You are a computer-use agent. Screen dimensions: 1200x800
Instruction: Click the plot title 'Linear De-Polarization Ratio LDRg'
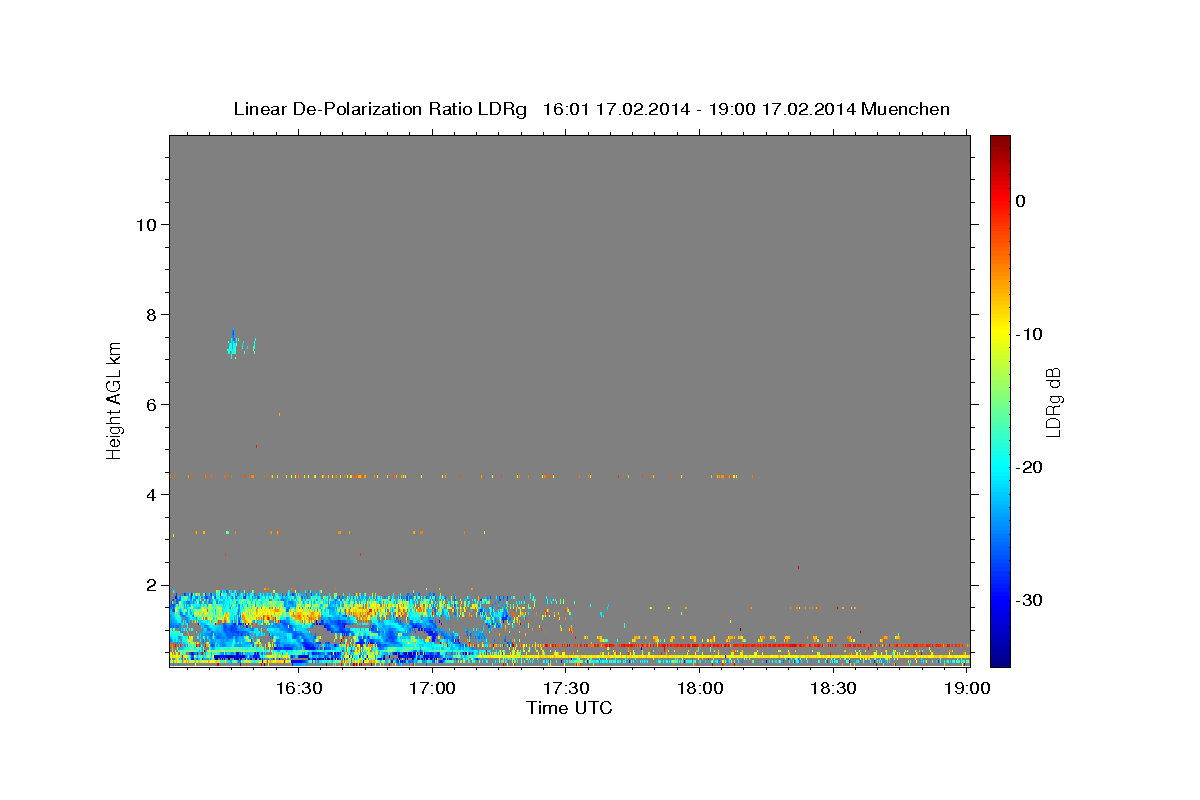pyautogui.click(x=379, y=109)
